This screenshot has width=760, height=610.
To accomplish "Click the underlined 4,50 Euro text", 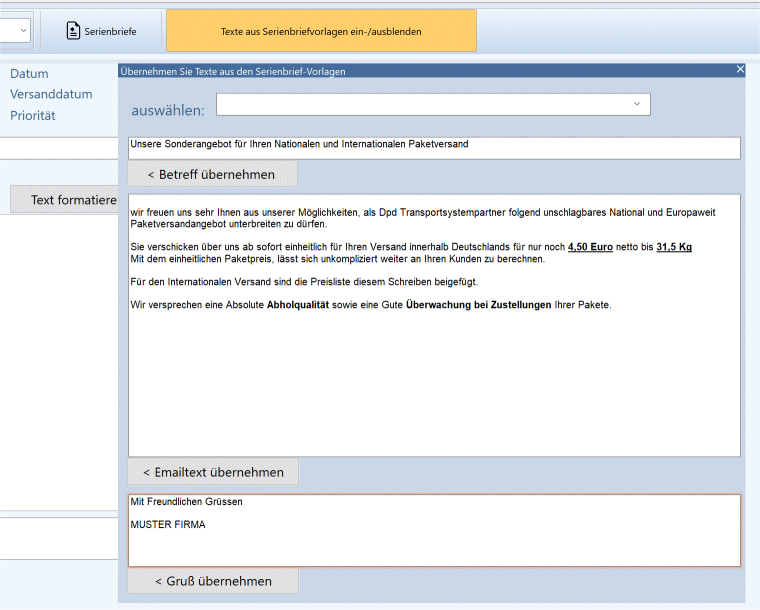I will click(x=590, y=247).
